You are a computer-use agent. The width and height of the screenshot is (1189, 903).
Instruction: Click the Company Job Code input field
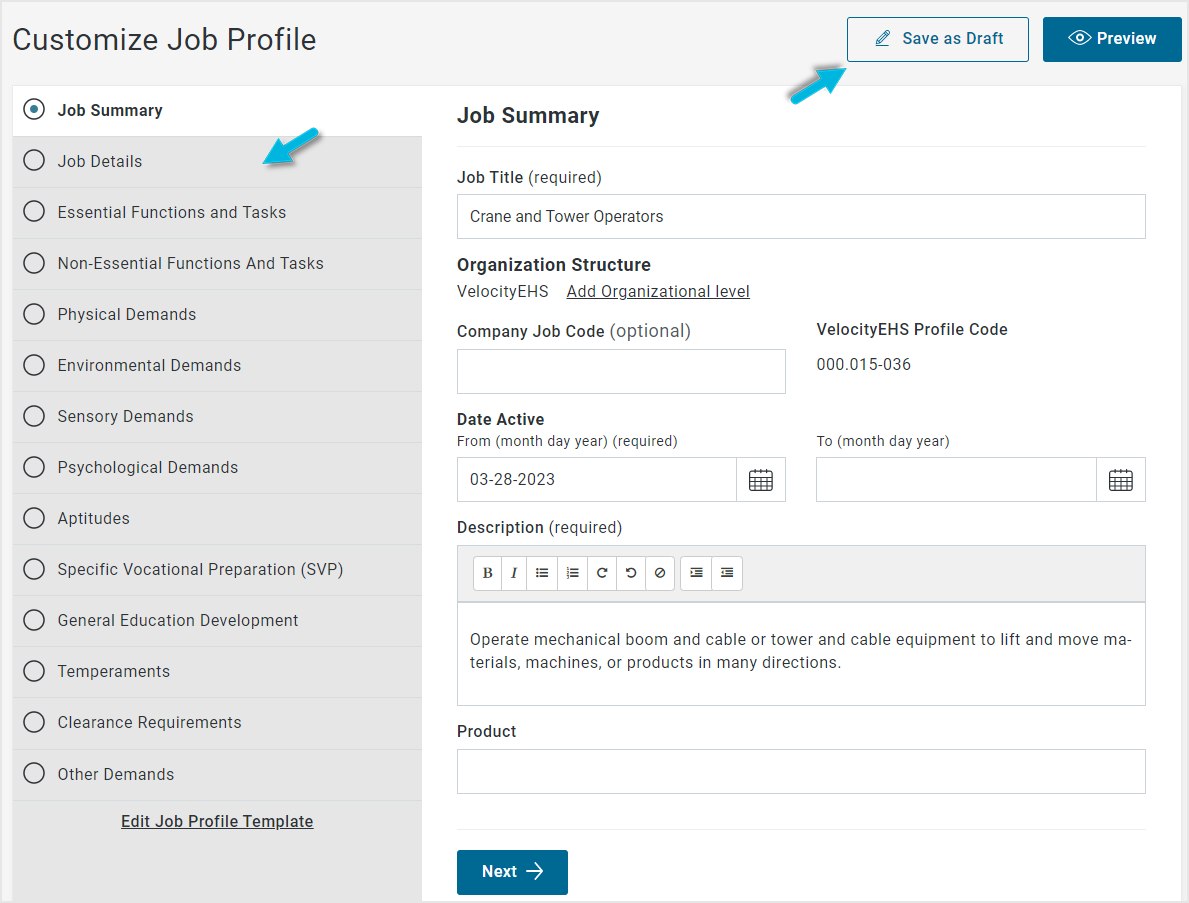621,372
